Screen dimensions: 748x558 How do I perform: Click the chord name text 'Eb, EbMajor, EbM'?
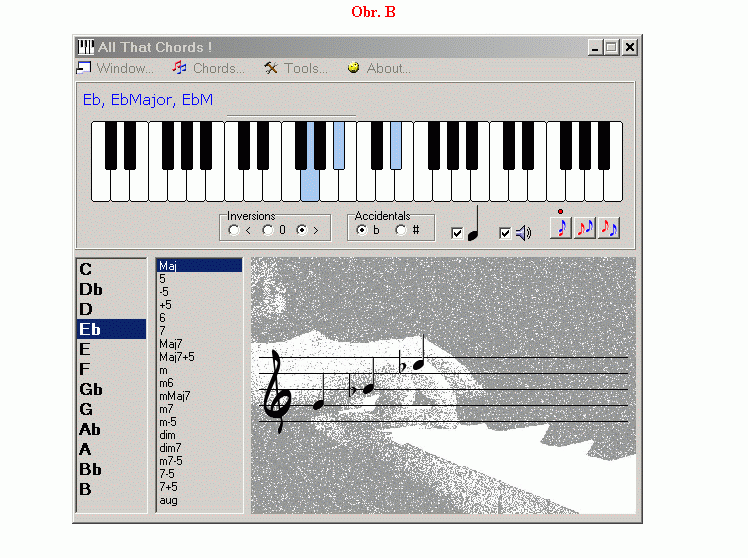coord(148,100)
